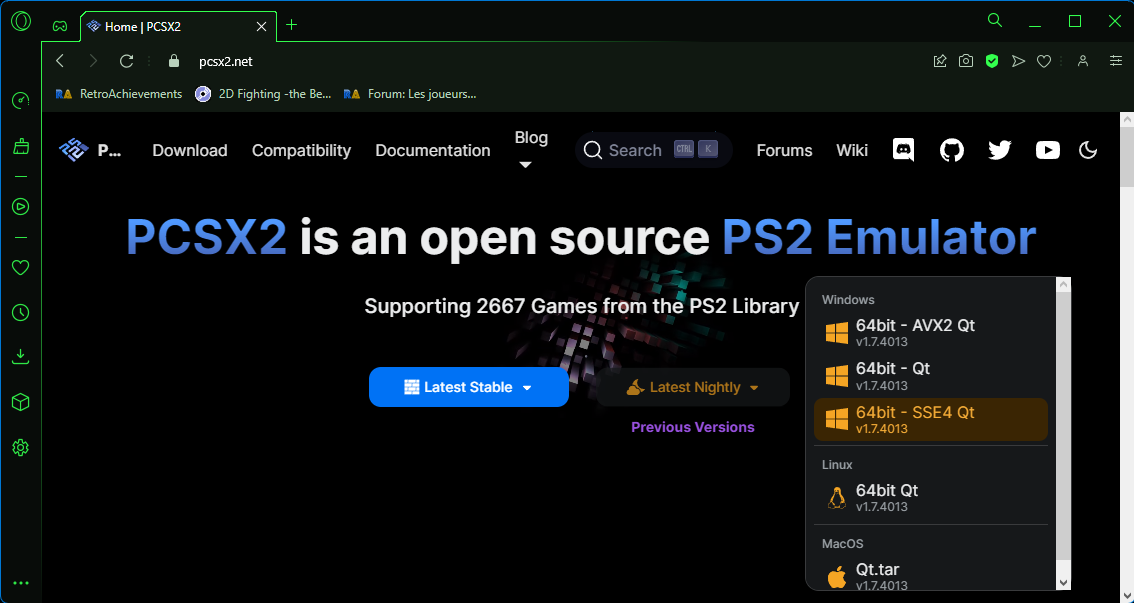Select Windows 64bit - AVX2 Qt download
1134x603 pixels.
pos(931,333)
